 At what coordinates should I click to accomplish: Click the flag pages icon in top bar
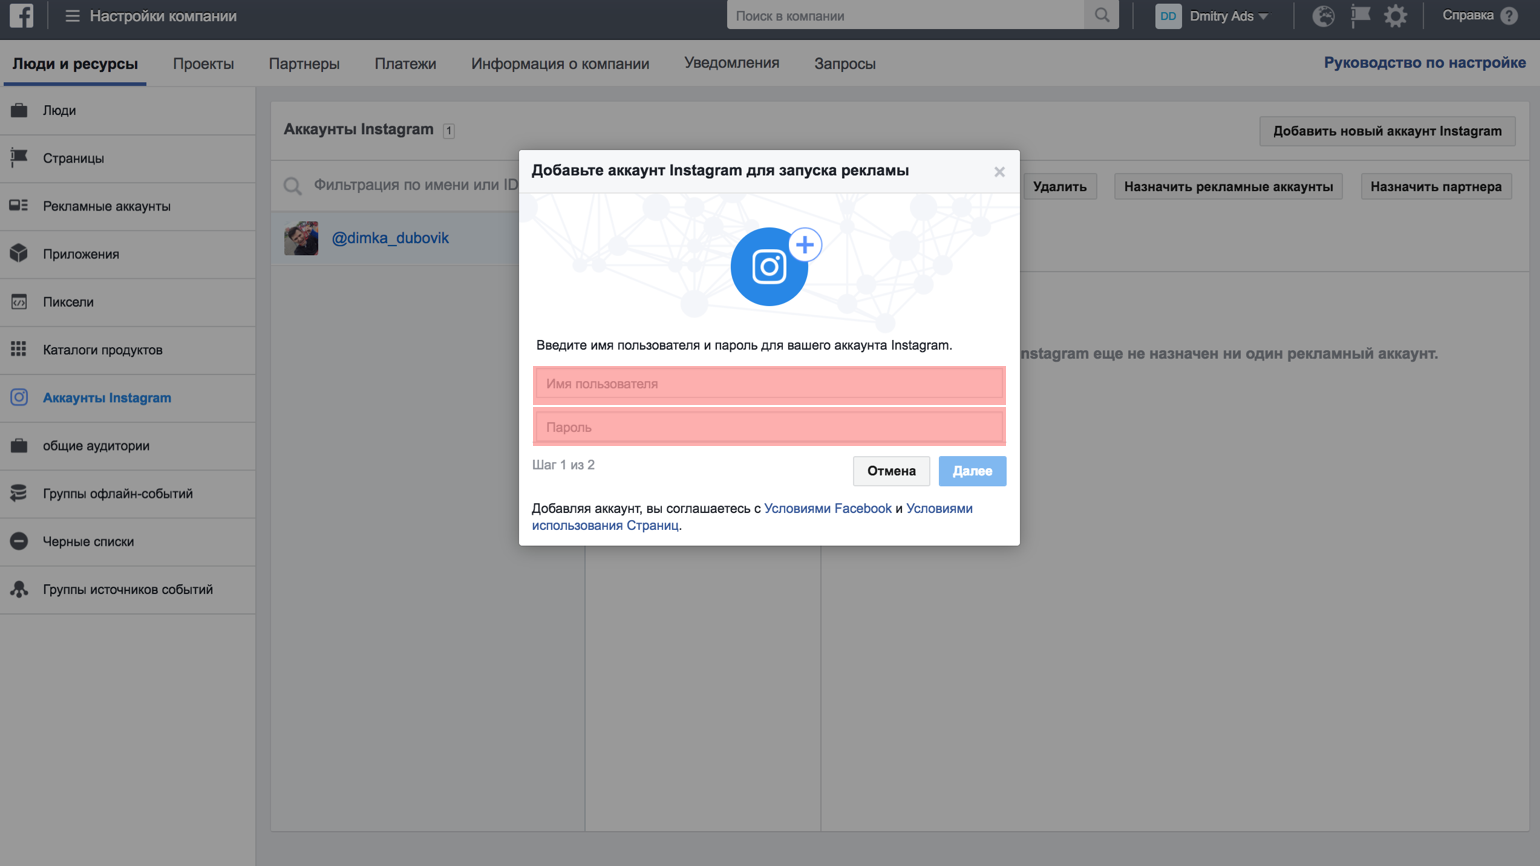point(1360,16)
